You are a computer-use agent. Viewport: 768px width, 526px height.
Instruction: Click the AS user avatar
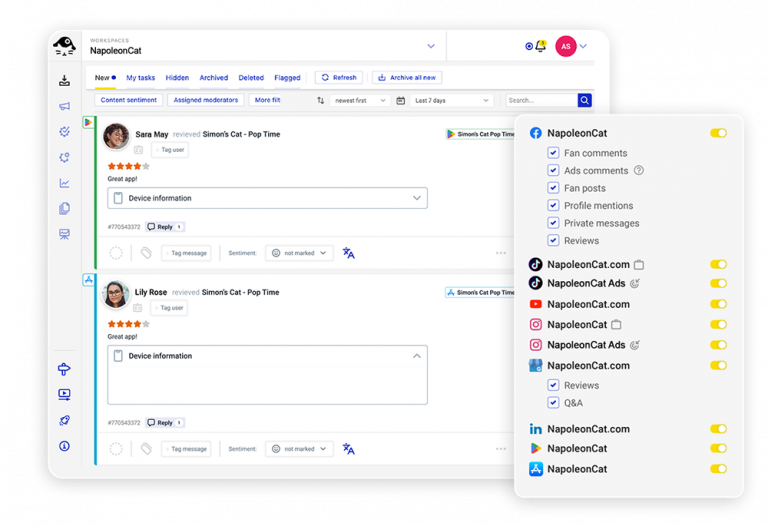(x=566, y=46)
